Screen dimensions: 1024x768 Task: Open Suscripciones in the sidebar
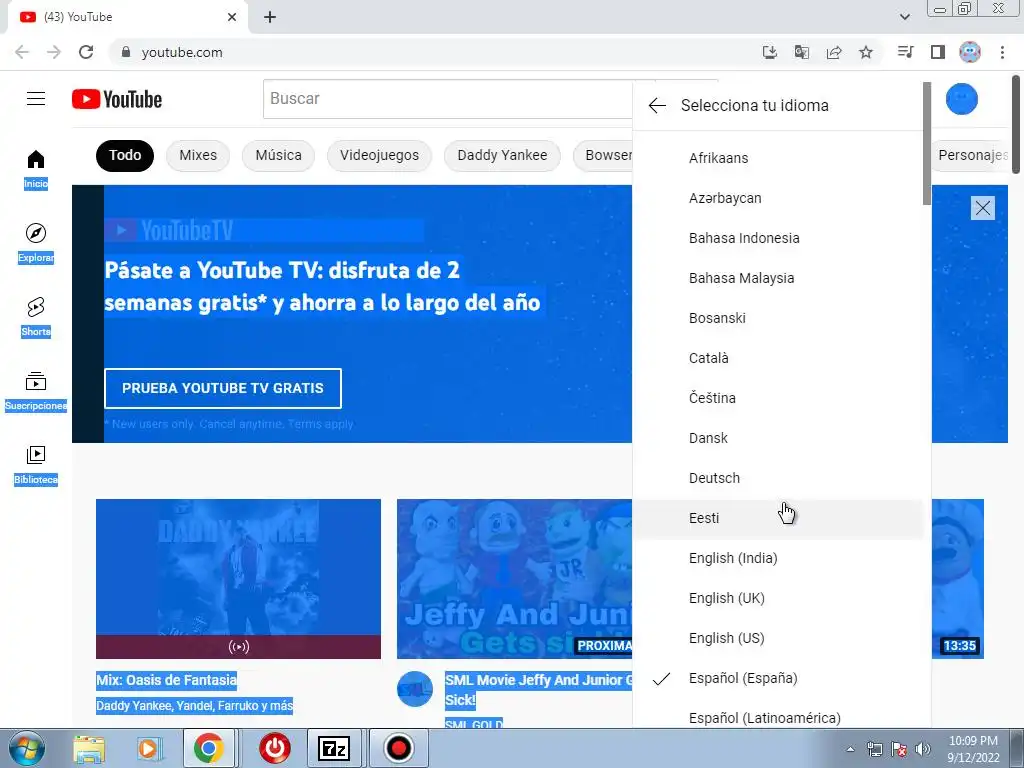tap(36, 390)
